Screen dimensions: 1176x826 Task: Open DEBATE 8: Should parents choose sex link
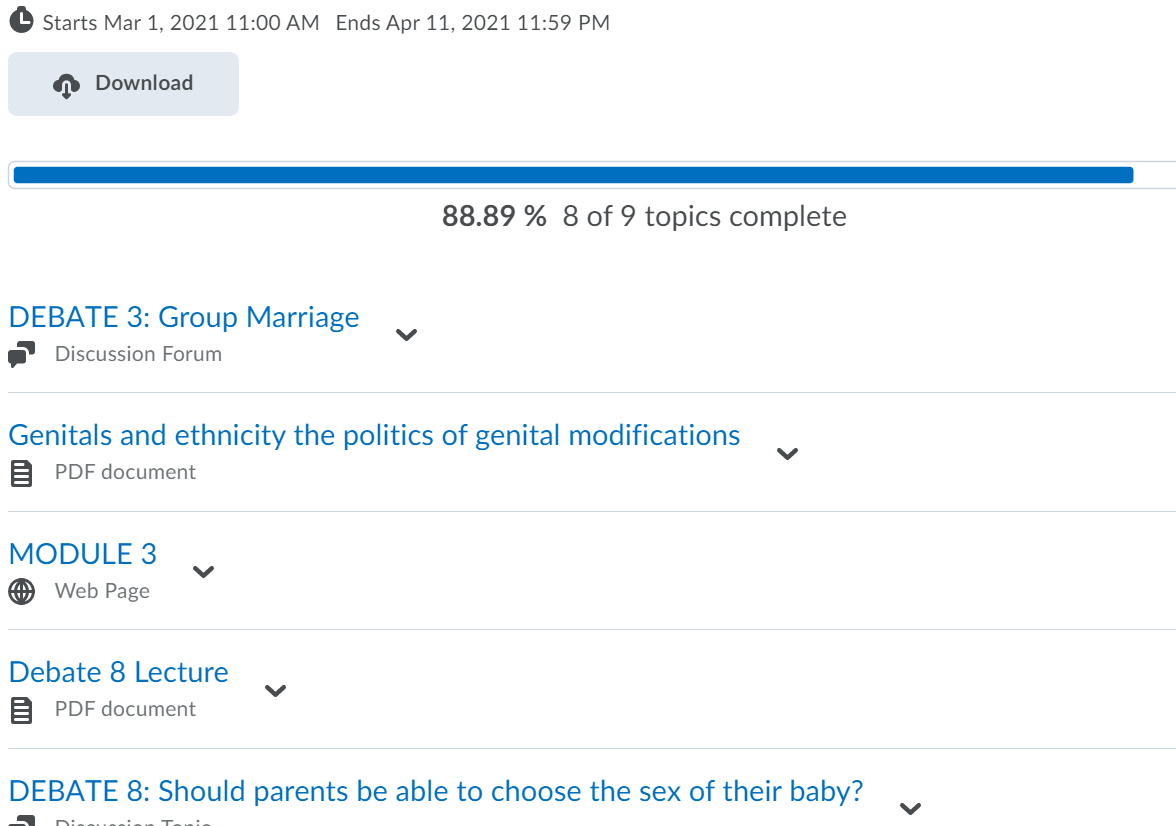(436, 791)
